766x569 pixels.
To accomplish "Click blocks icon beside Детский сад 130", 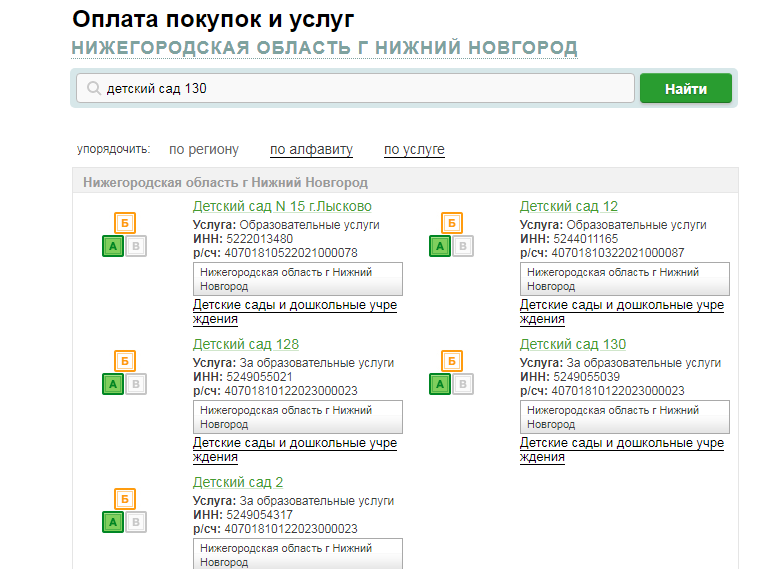I will 451,373.
